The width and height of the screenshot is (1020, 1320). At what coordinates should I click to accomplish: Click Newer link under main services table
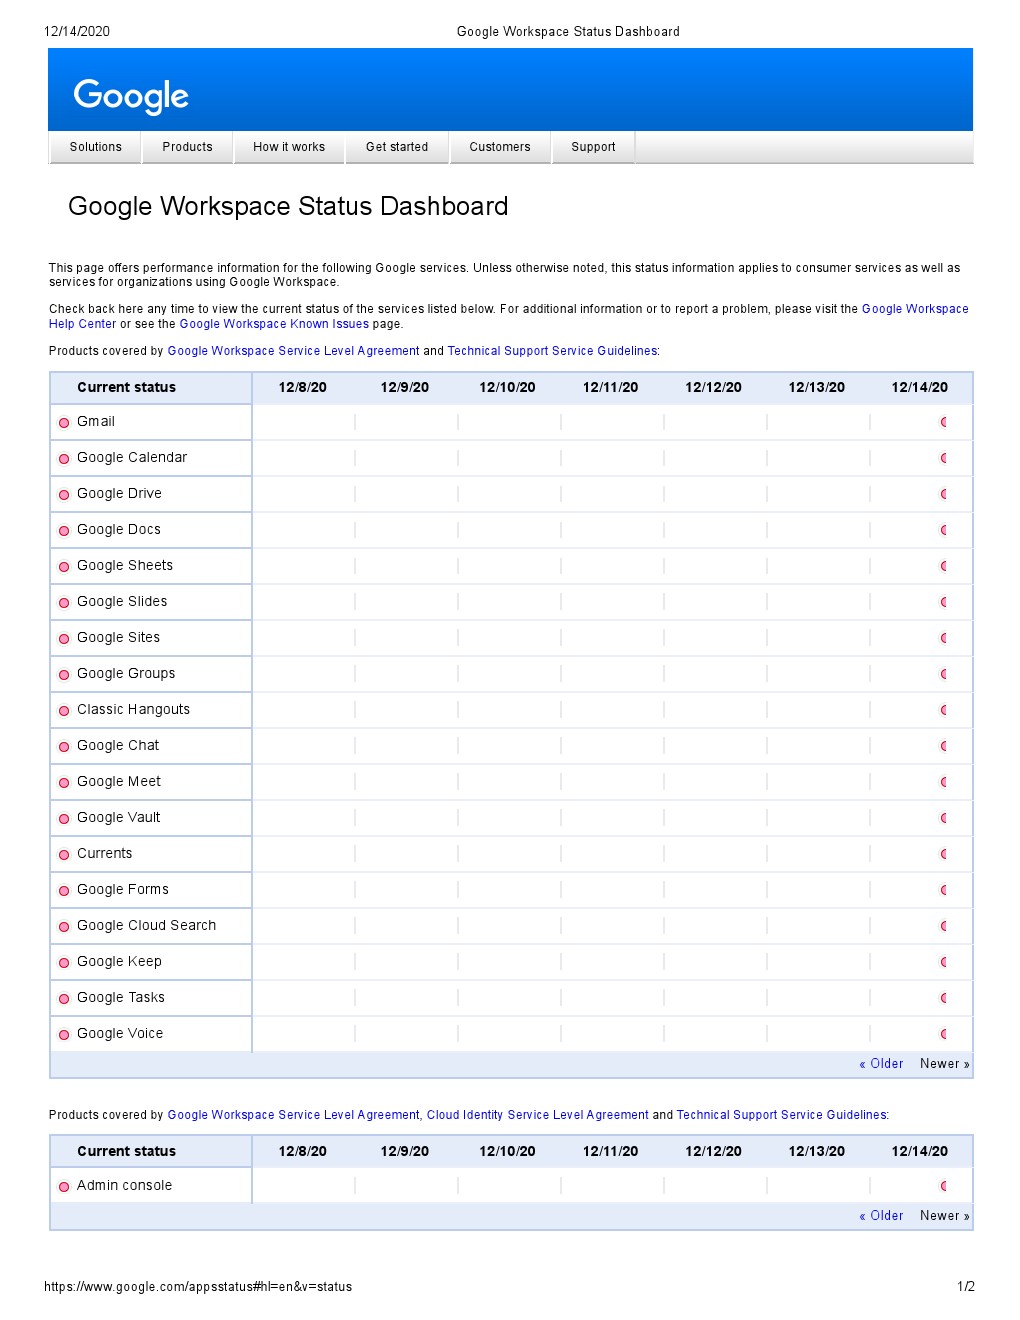tap(945, 1064)
